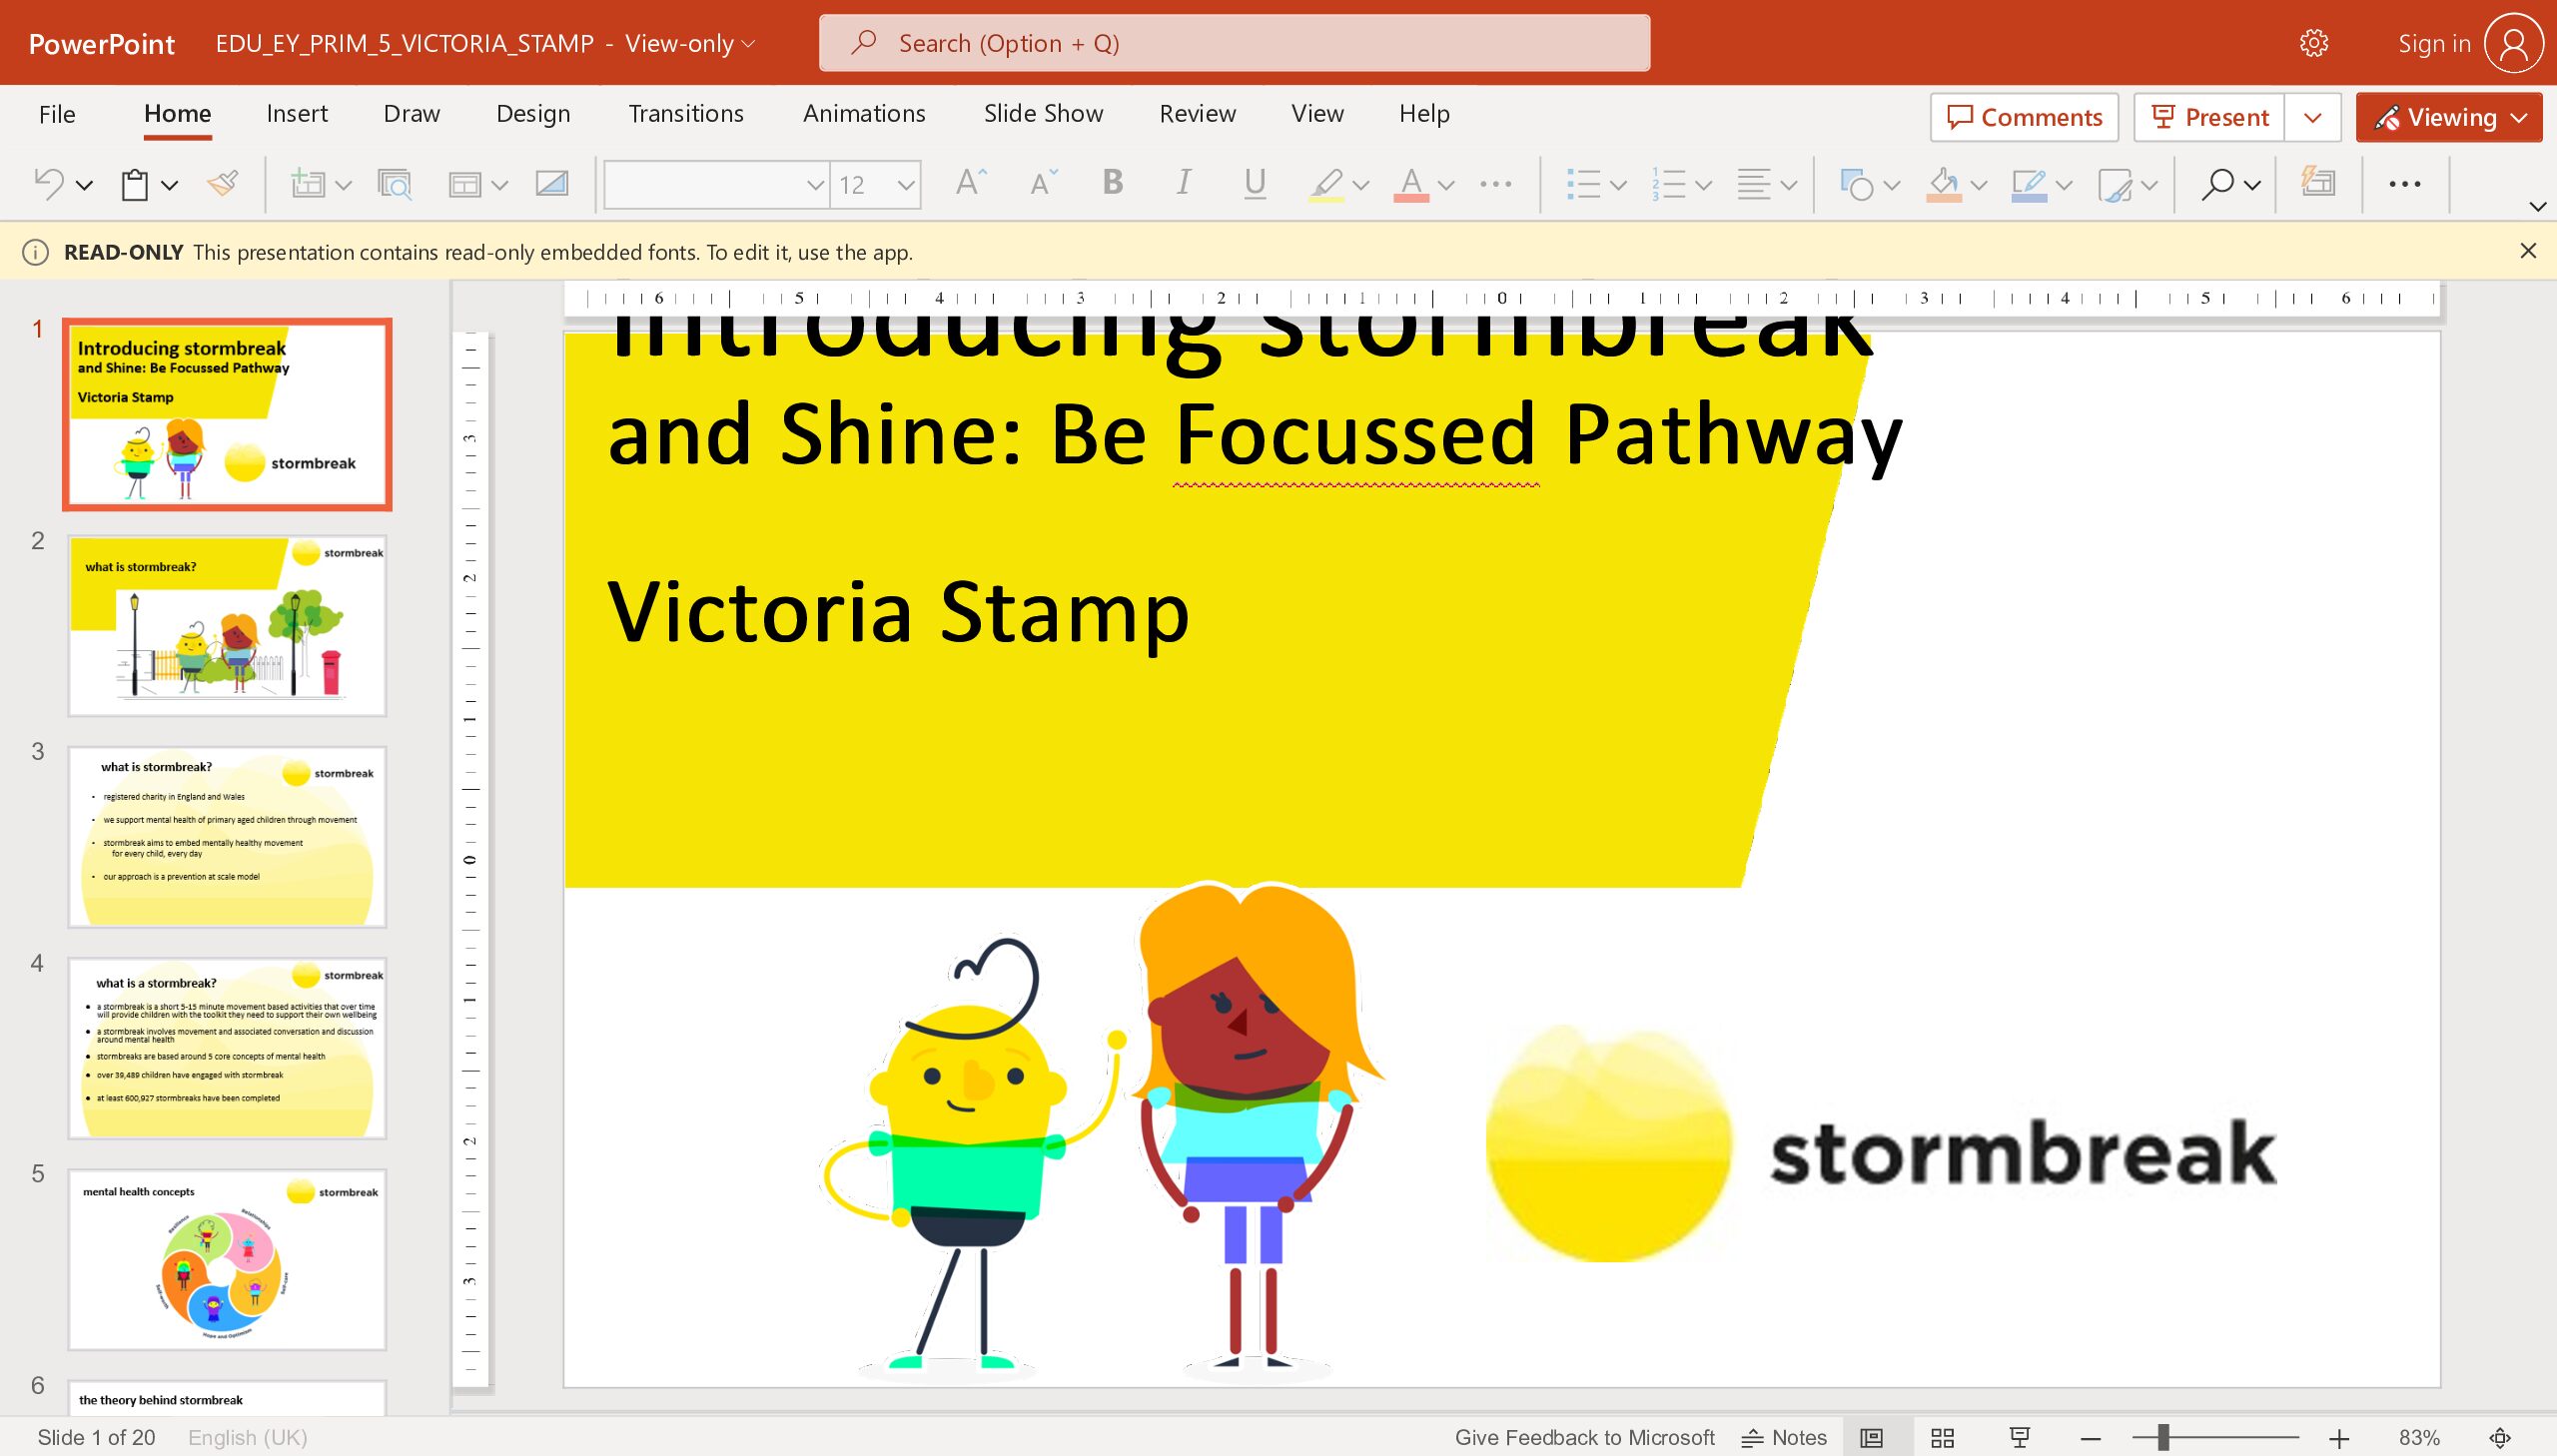Expand the Present button dropdown arrow
2557x1456 pixels.
2312,117
